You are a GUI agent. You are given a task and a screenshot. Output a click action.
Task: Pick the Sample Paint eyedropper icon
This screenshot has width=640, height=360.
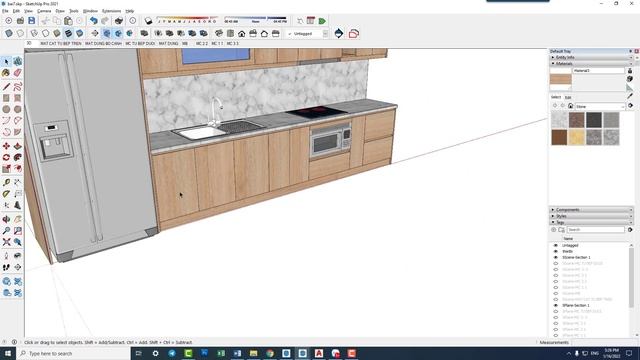click(630, 96)
